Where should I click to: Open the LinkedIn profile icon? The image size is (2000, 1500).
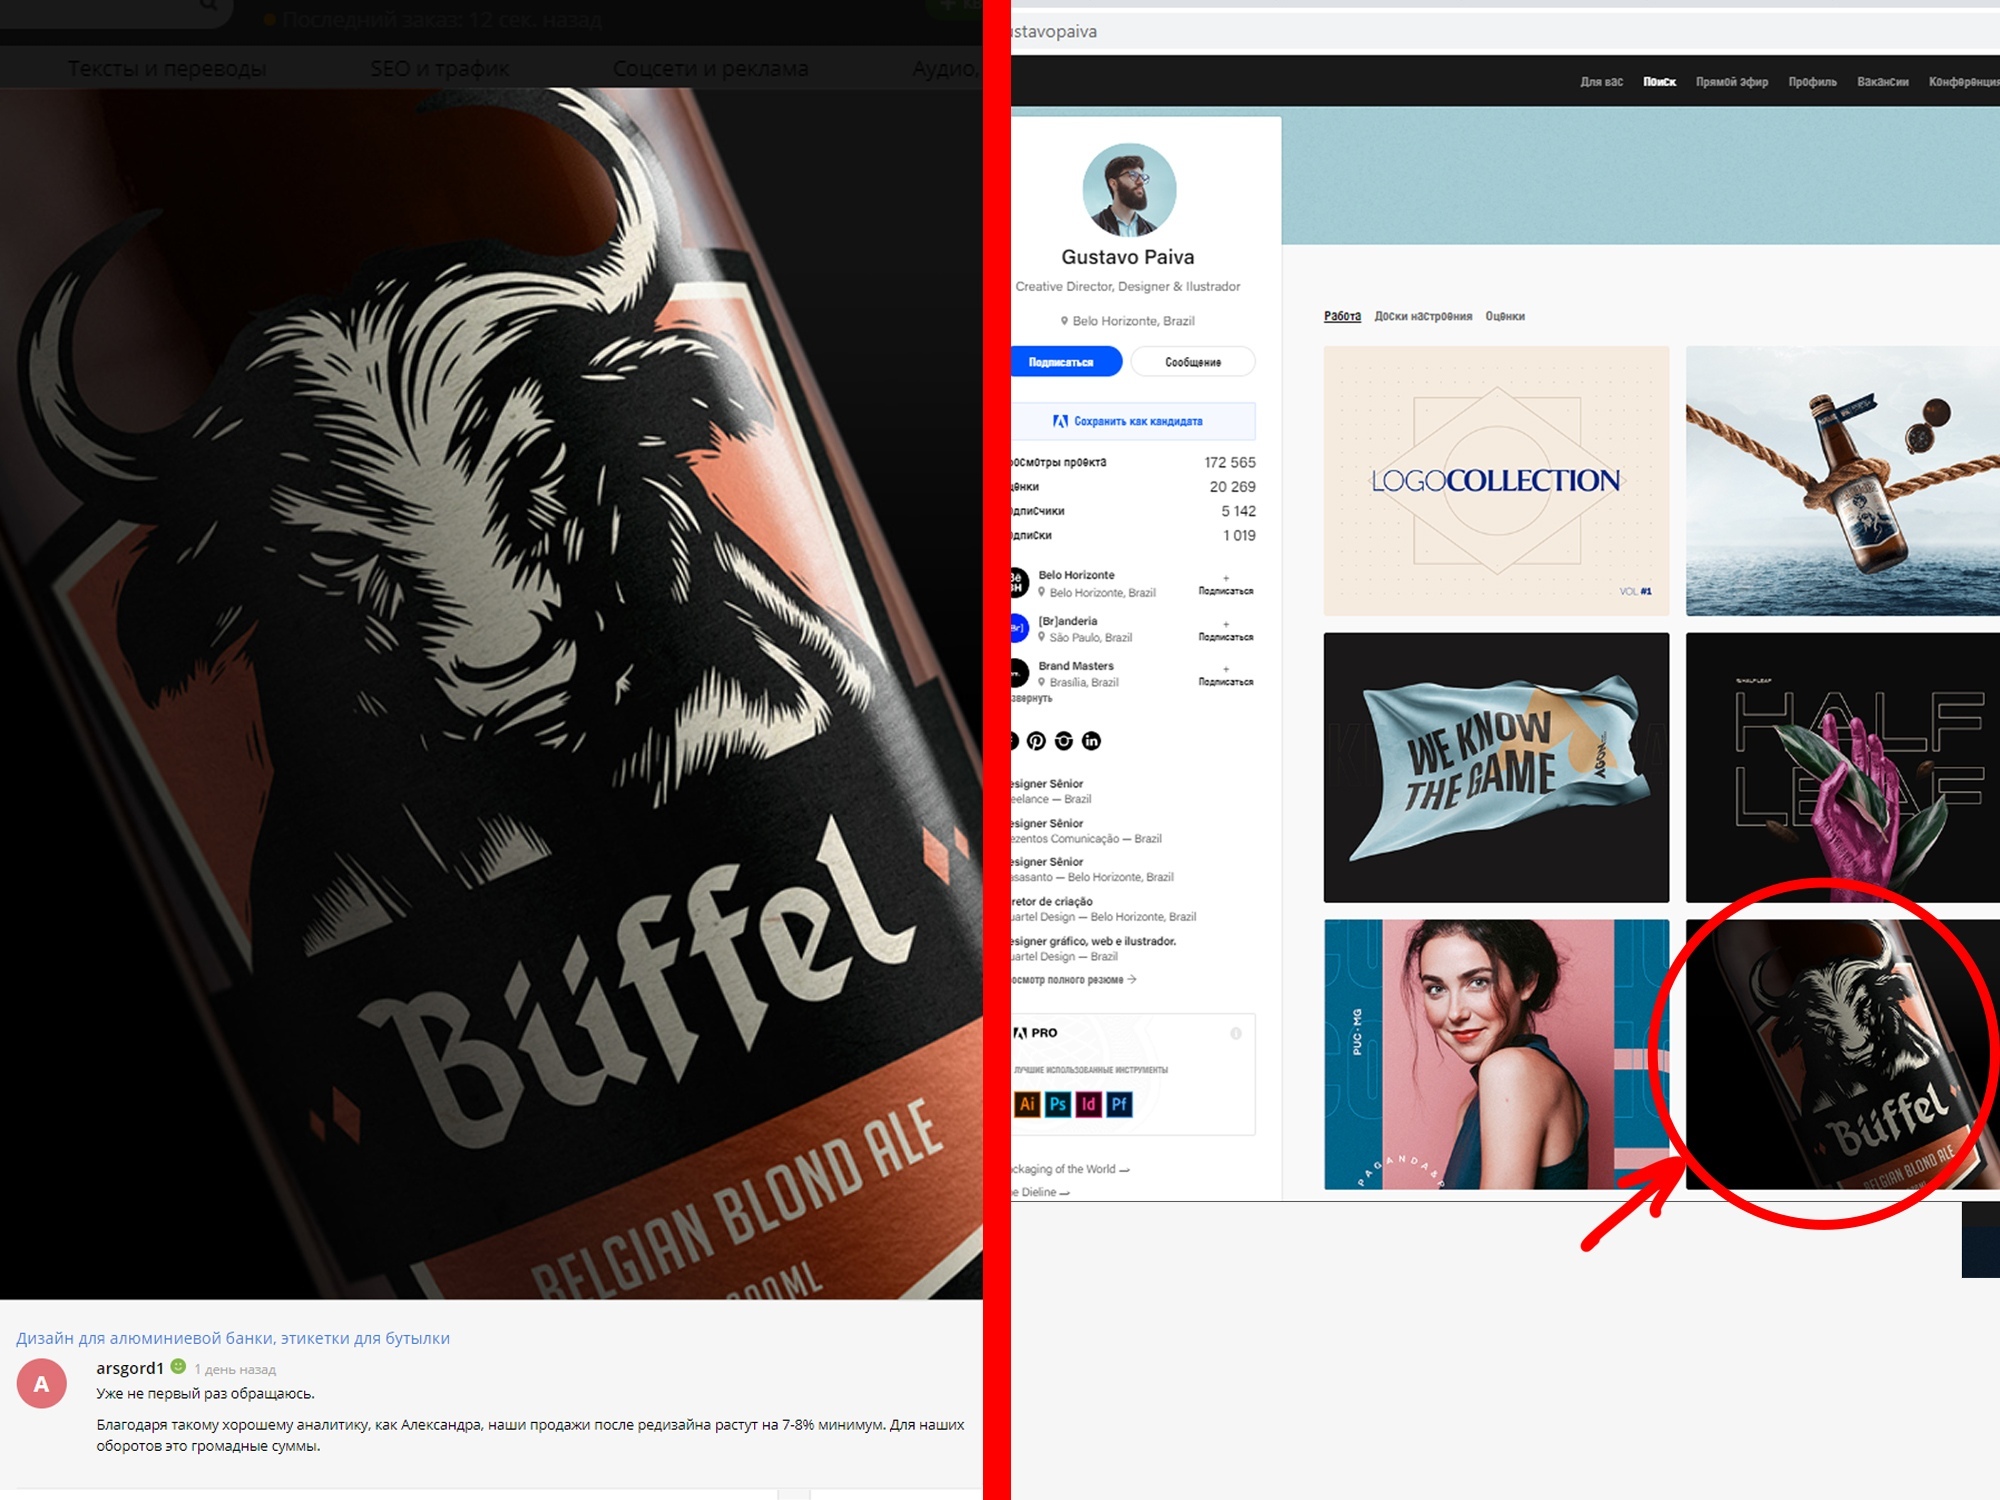click(1091, 741)
